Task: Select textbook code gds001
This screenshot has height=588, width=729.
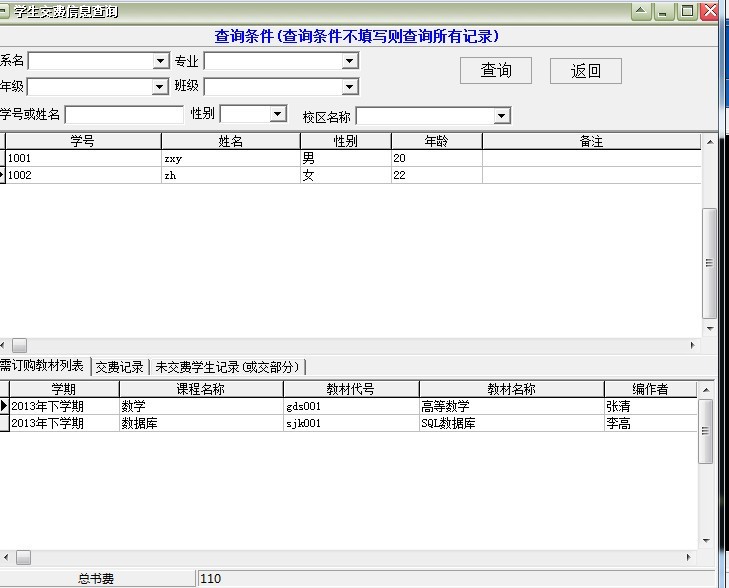Action: coord(351,406)
